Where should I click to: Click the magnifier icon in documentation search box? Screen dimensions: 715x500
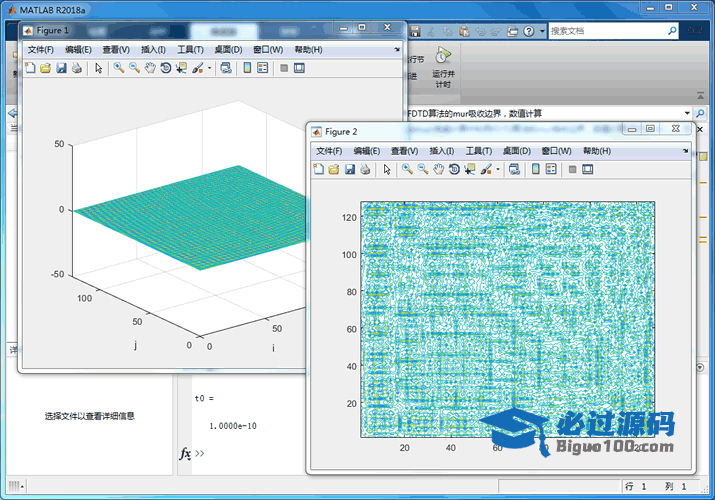(x=672, y=31)
